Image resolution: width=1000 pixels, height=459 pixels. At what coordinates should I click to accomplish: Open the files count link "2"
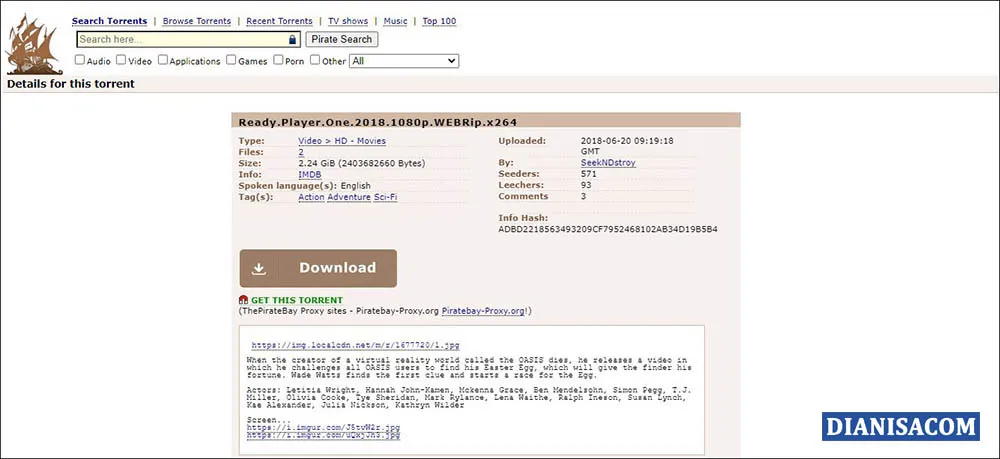(301, 152)
